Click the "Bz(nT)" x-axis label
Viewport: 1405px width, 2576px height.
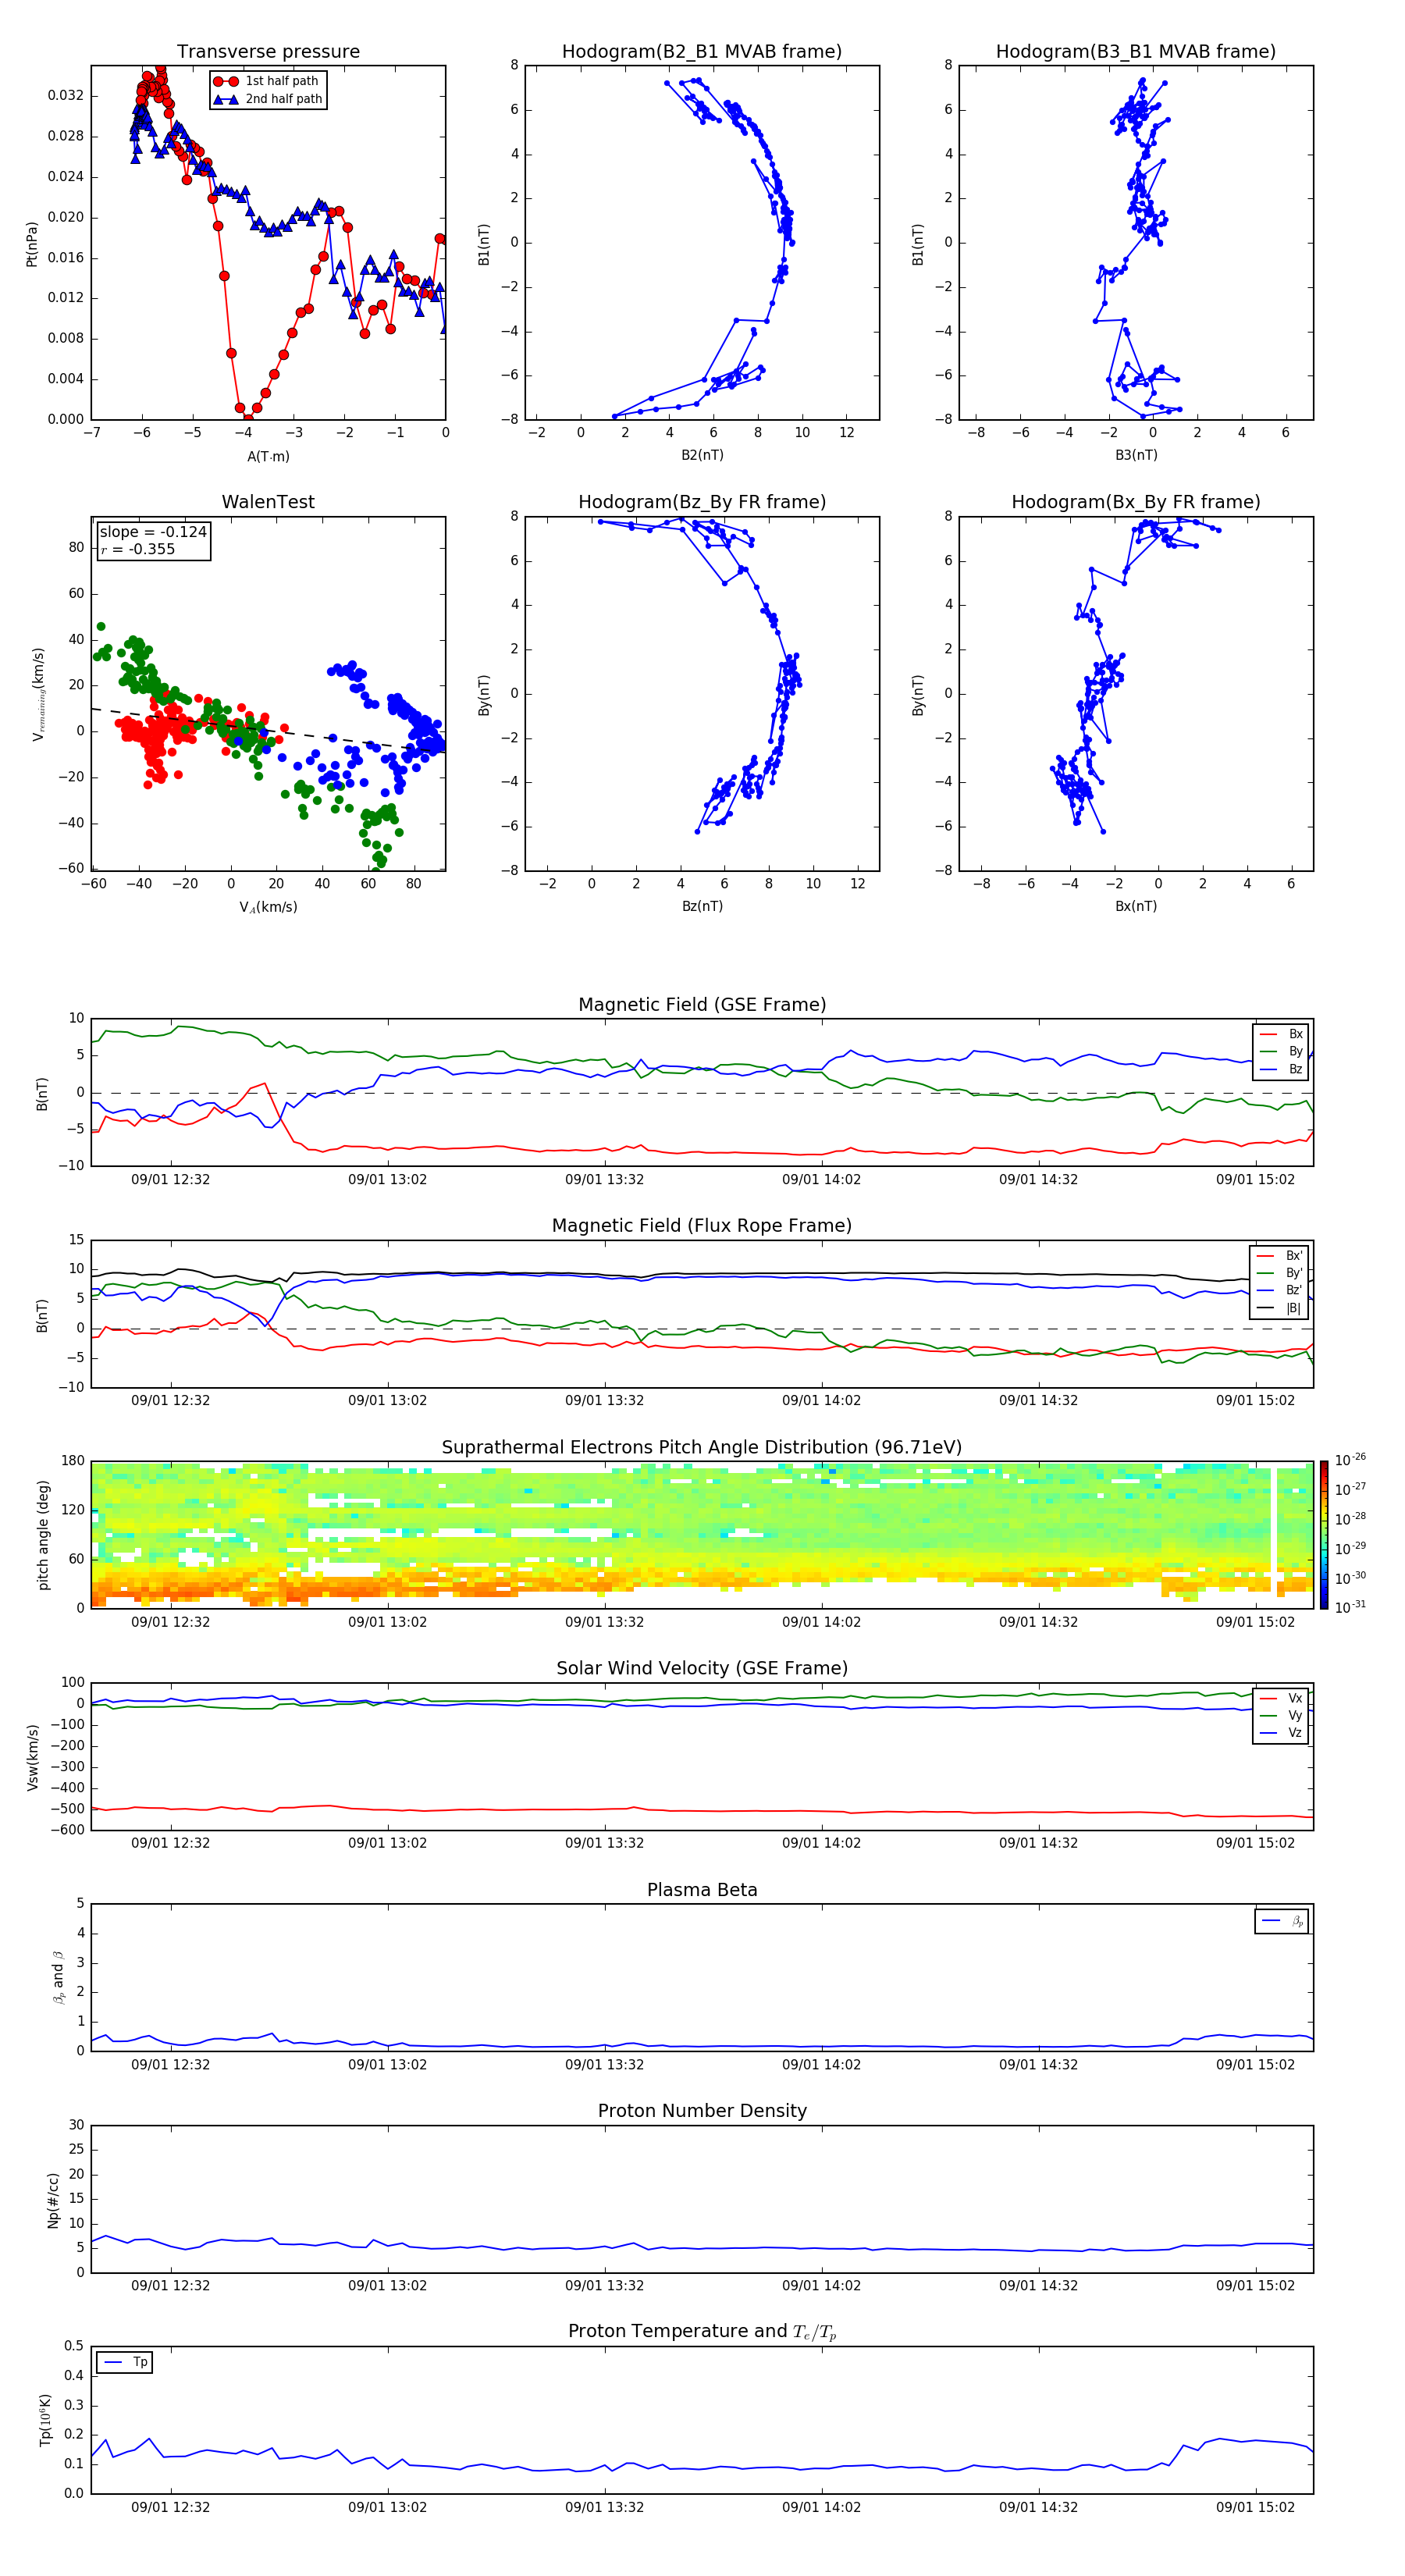[x=702, y=907]
